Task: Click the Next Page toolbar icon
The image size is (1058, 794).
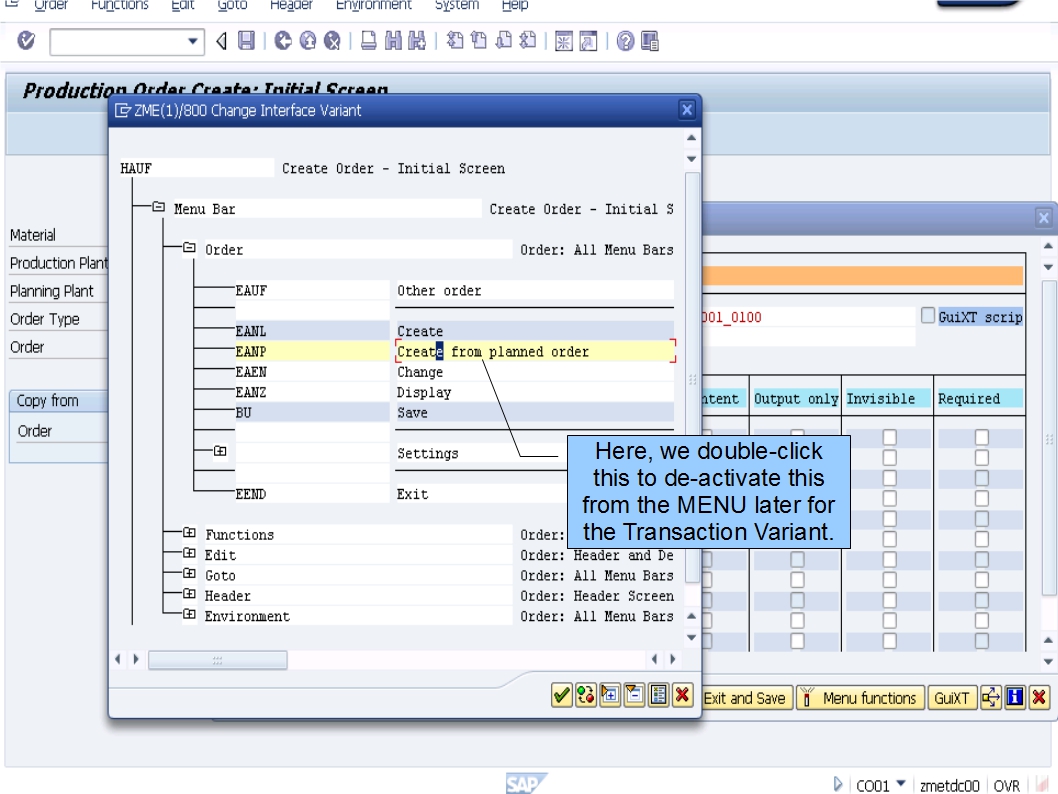Action: tap(503, 41)
